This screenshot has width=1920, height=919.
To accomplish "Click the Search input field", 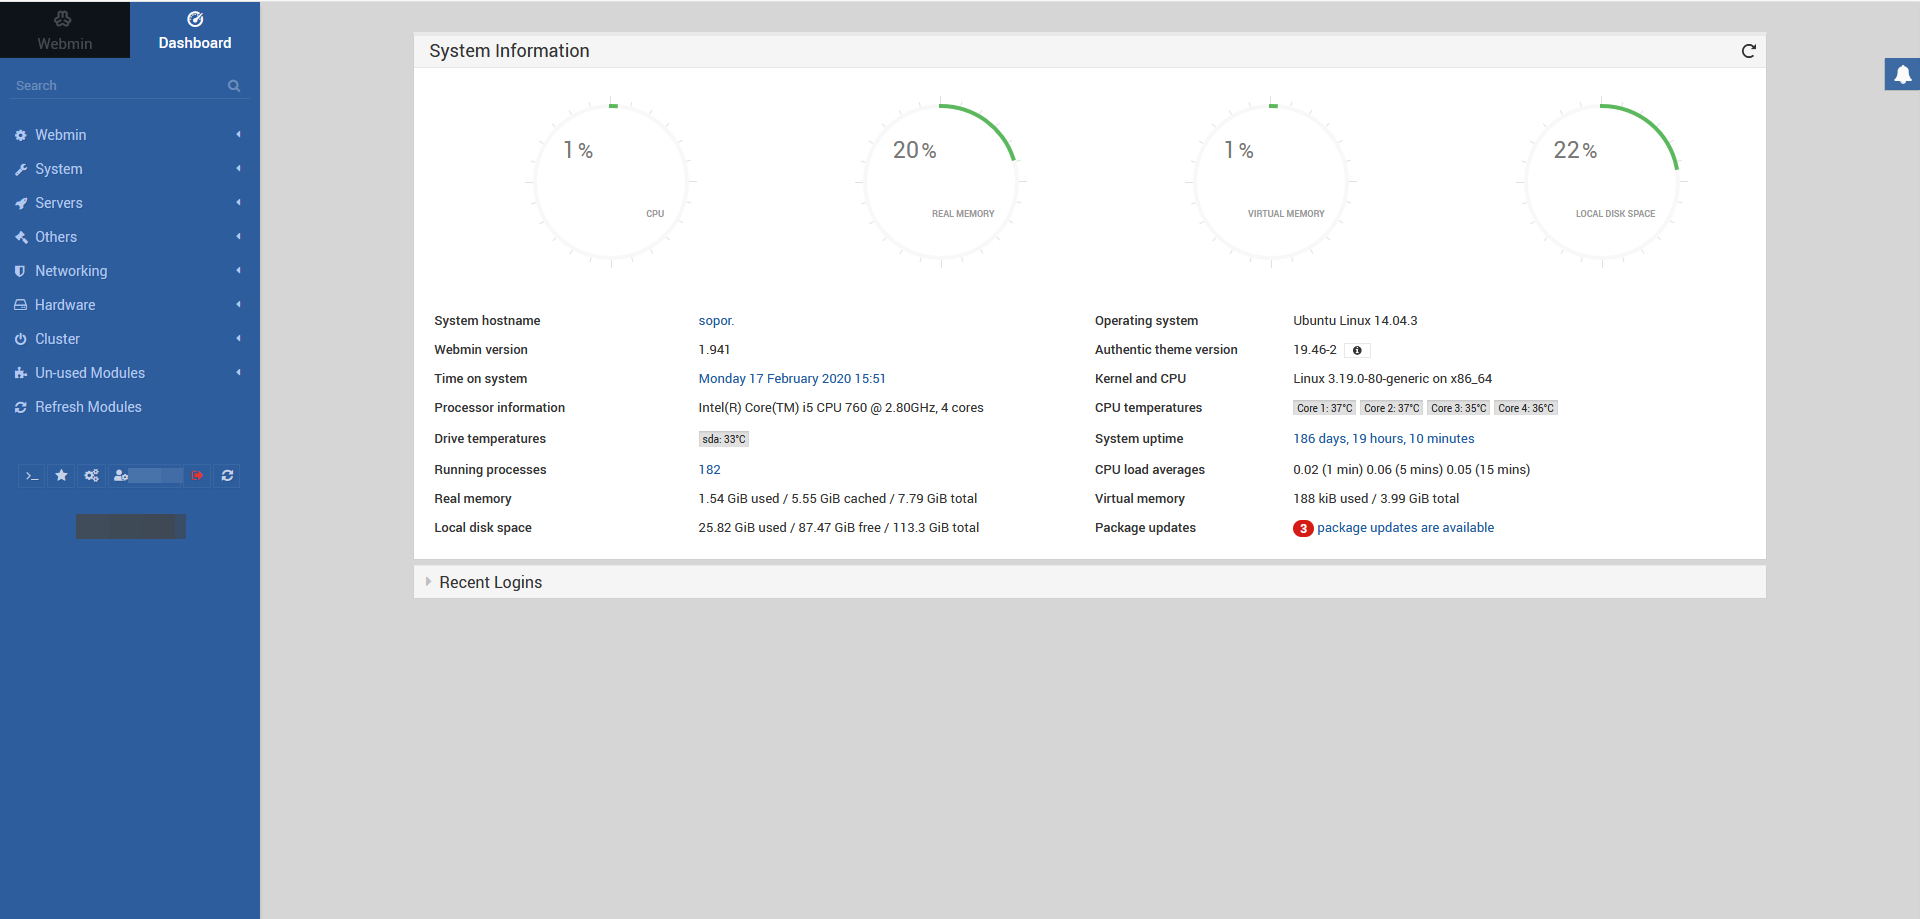I will pos(110,85).
